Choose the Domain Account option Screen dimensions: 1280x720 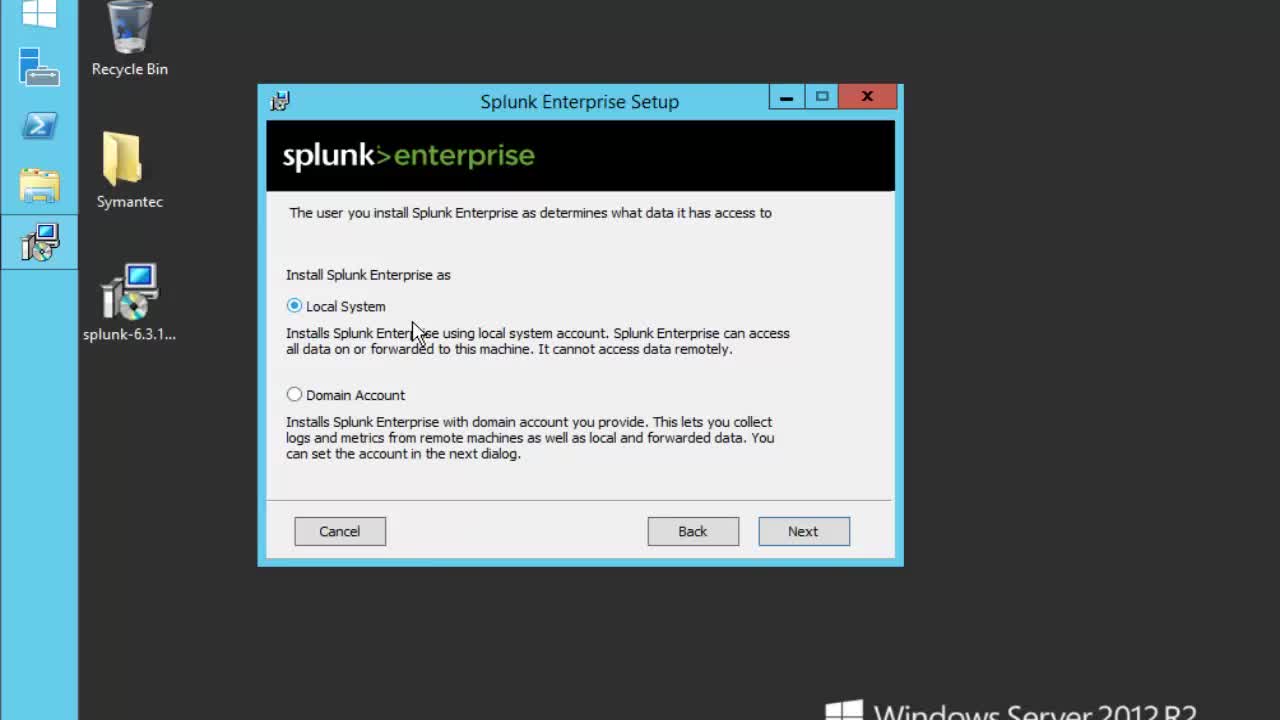[x=294, y=395]
